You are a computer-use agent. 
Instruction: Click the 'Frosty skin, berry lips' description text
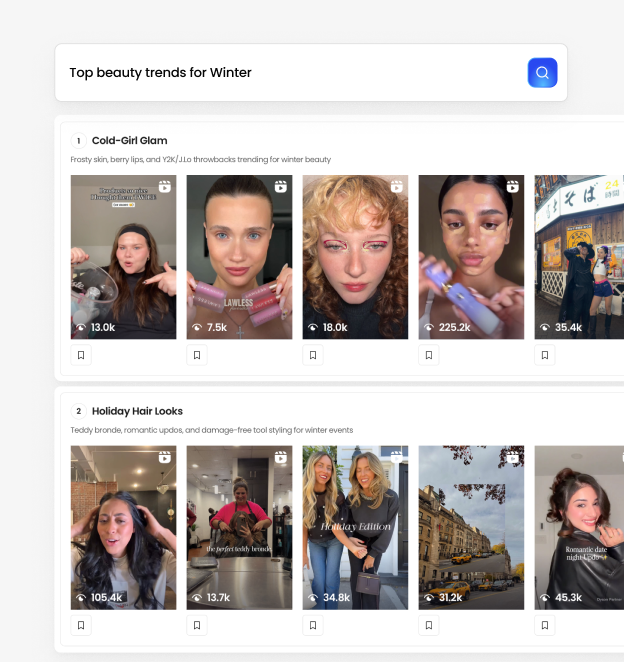[x=201, y=160]
